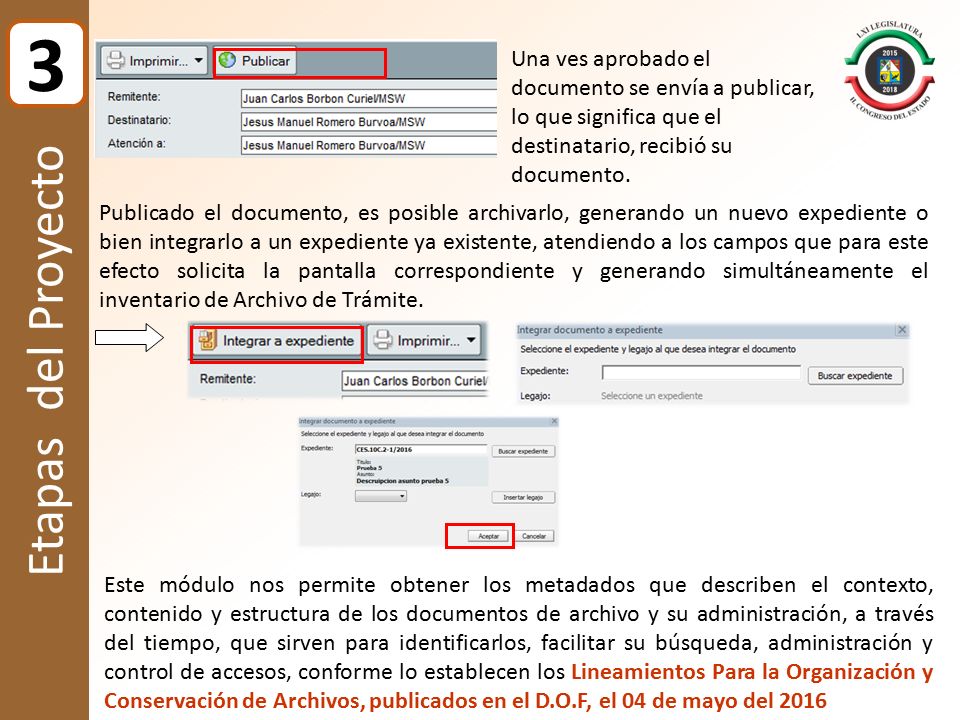Click the Atención a field

pos(369,145)
